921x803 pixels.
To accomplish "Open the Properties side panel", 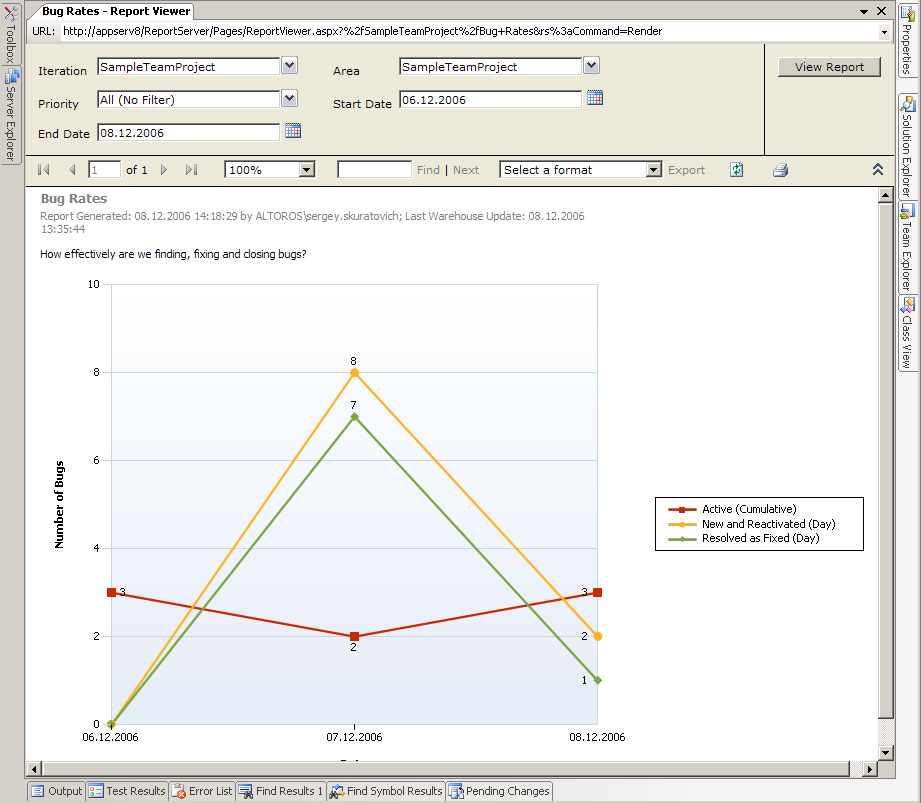I will 907,39.
